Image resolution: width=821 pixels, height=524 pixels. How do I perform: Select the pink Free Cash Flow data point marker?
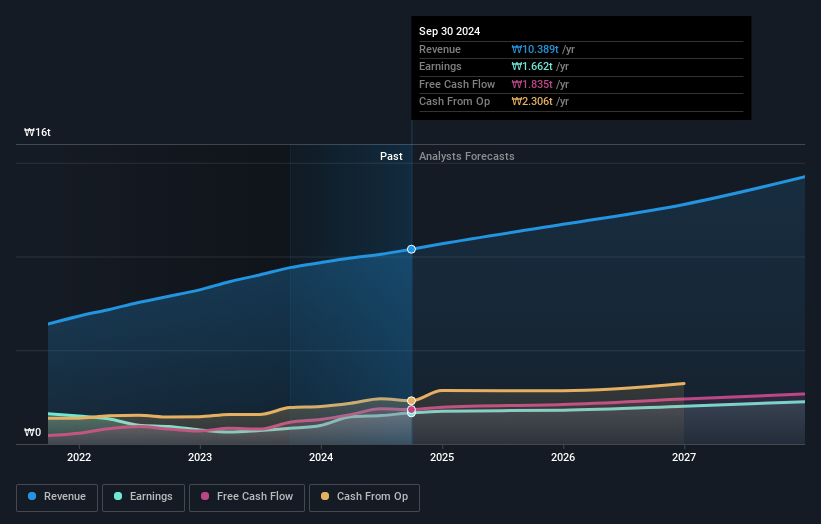tap(412, 410)
